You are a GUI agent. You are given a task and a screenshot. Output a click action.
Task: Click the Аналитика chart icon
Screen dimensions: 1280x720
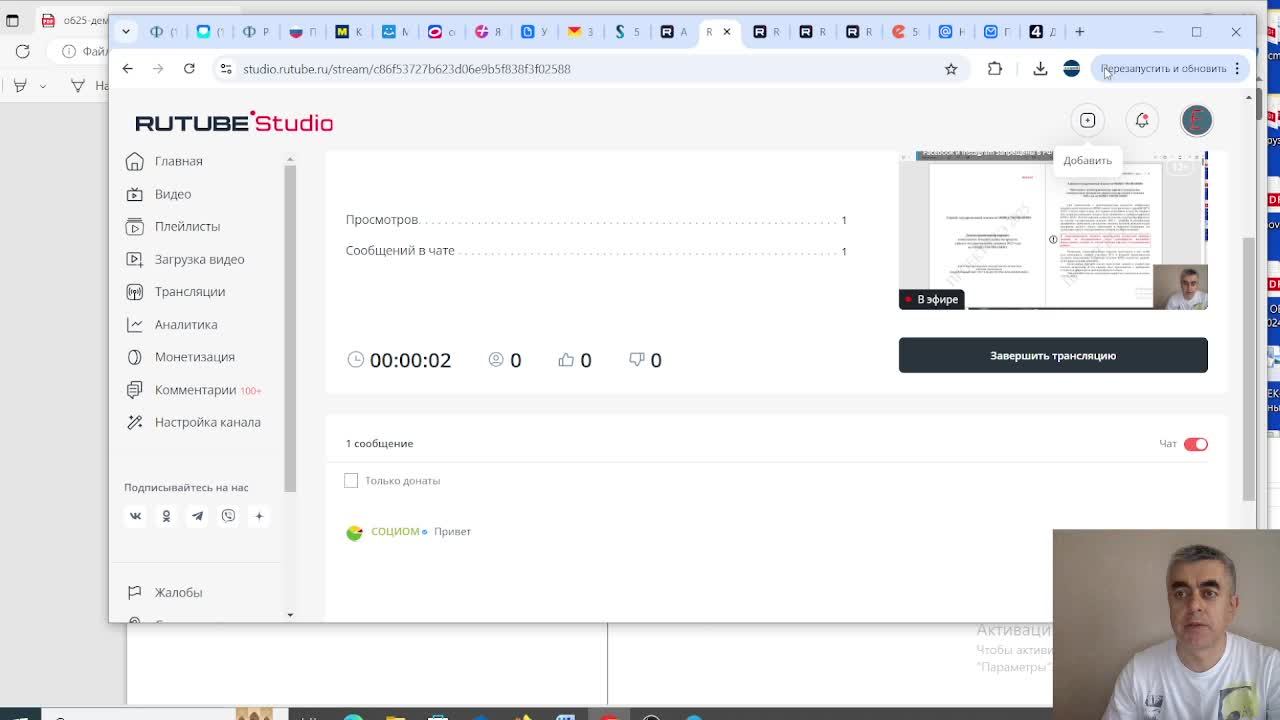(135, 324)
